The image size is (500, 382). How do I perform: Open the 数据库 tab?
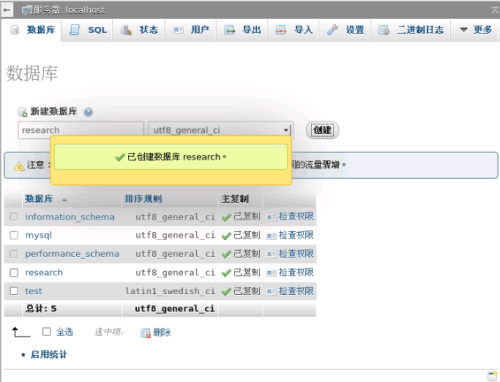click(x=32, y=30)
